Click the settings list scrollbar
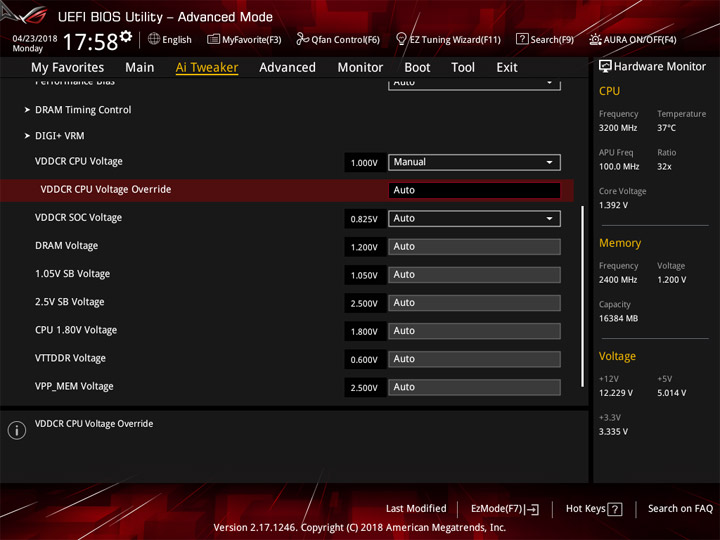 pyautogui.click(x=583, y=296)
